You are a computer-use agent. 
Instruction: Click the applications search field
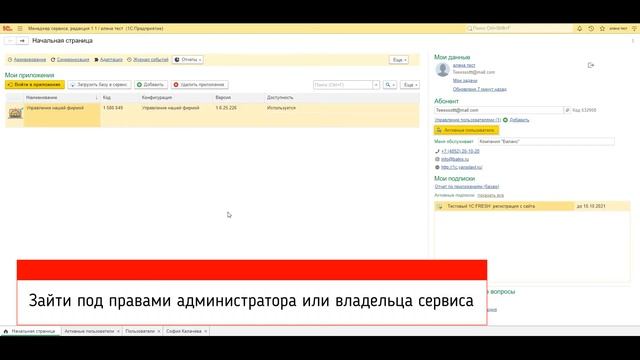342,85
